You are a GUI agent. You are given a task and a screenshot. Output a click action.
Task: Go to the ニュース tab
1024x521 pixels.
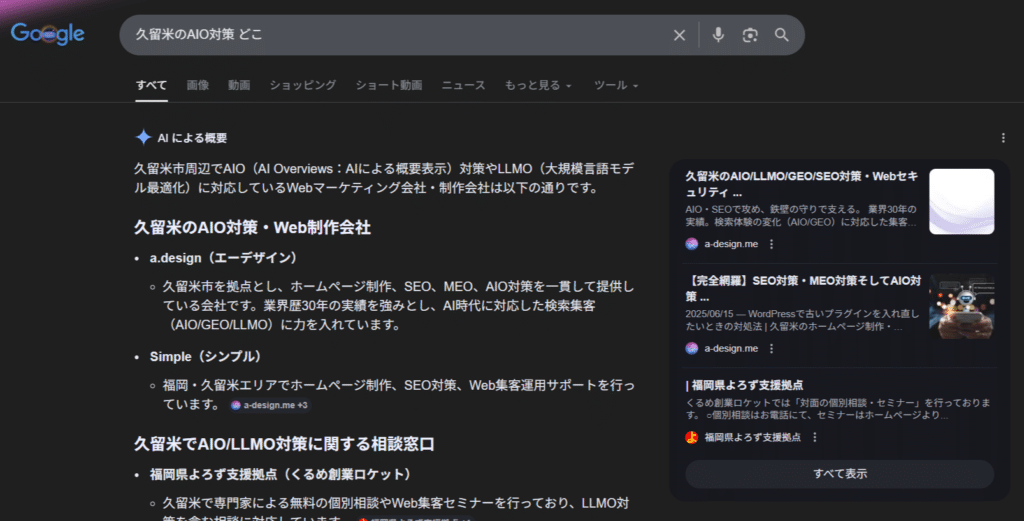464,85
